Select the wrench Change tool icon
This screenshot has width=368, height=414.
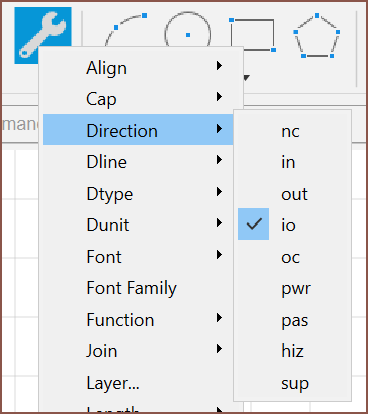[43, 35]
